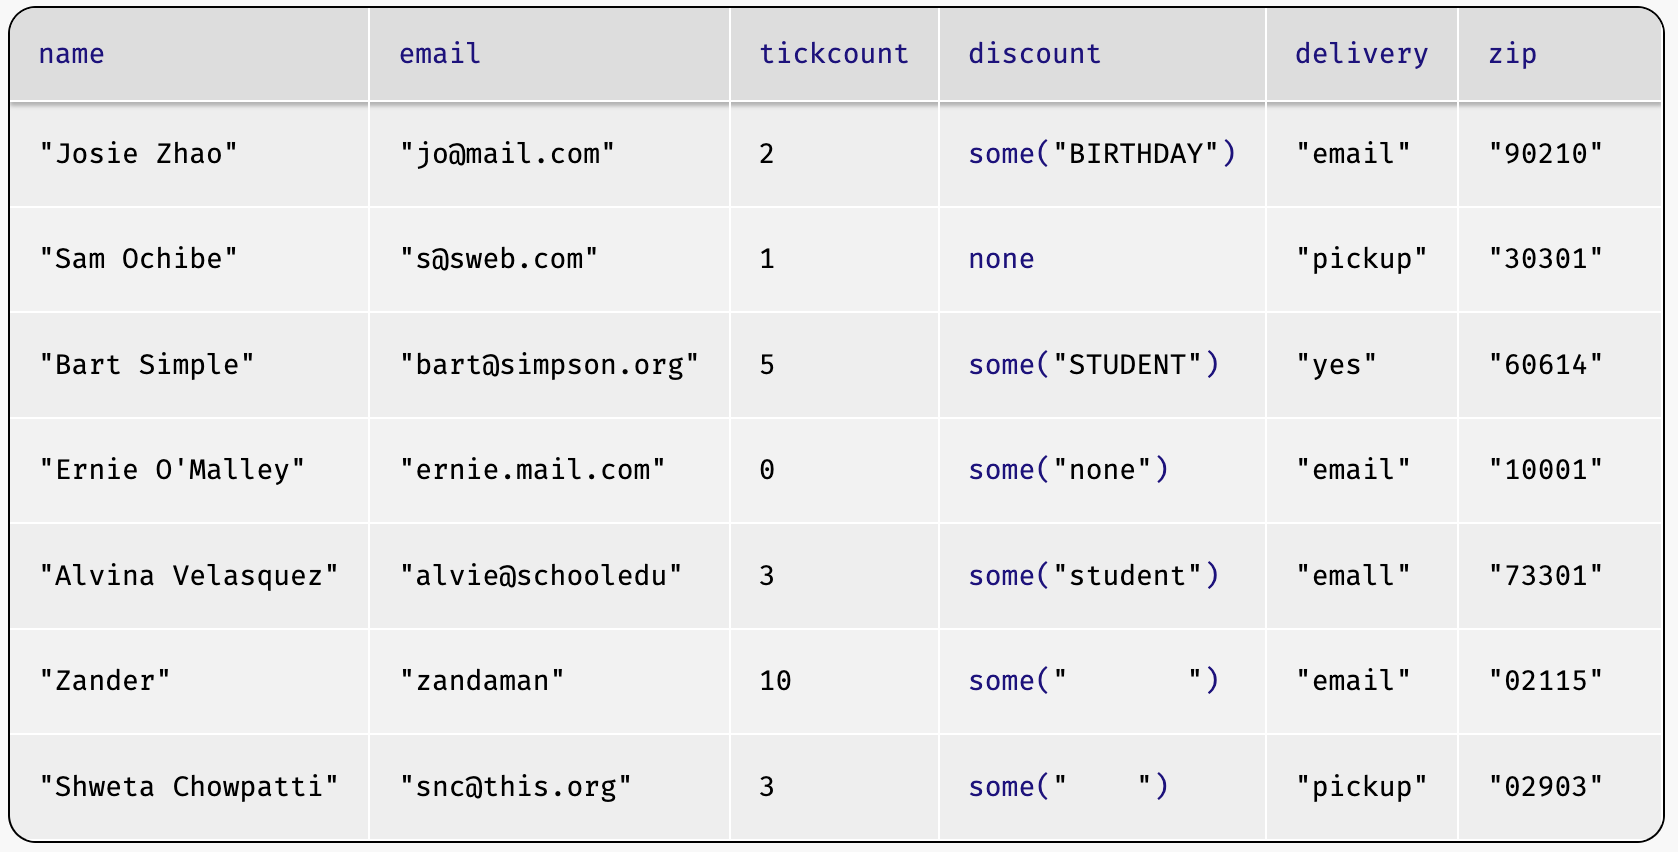This screenshot has height=852, width=1678.
Task: Select the "Ernie O'Malley" name cell
Action: coord(172,470)
